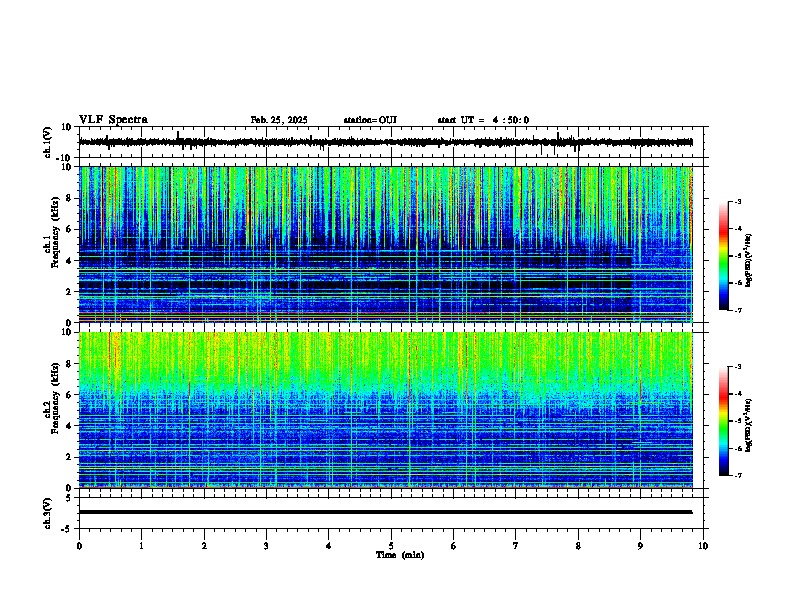Click time axis tick label "4"
This screenshot has width=792, height=612.
(x=329, y=546)
